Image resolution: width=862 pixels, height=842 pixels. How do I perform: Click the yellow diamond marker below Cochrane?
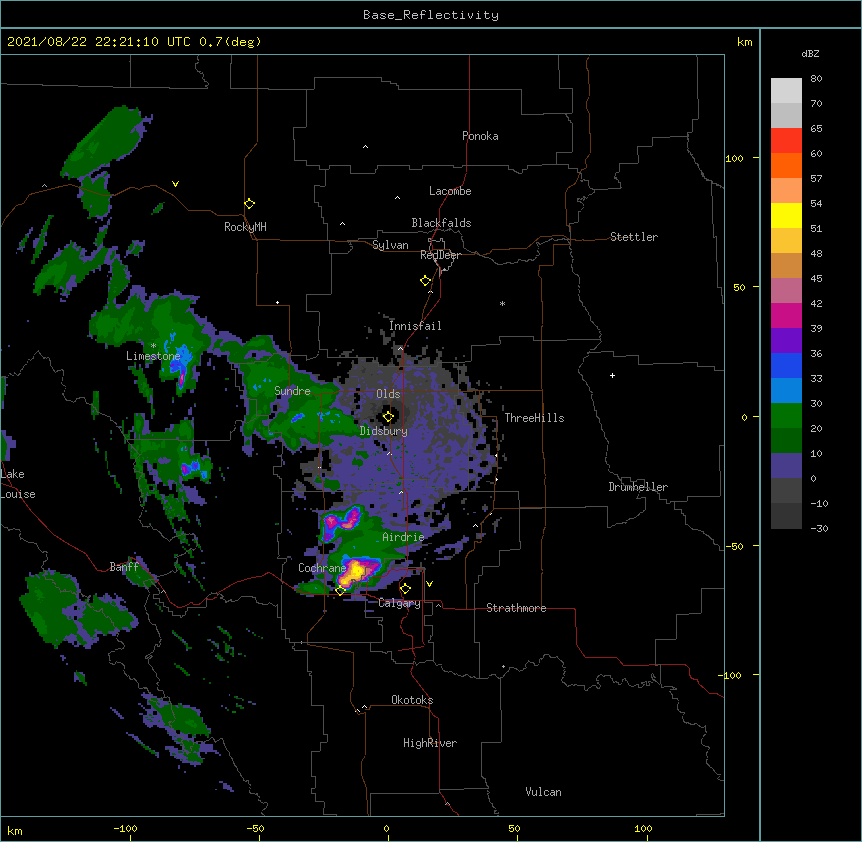[340, 590]
